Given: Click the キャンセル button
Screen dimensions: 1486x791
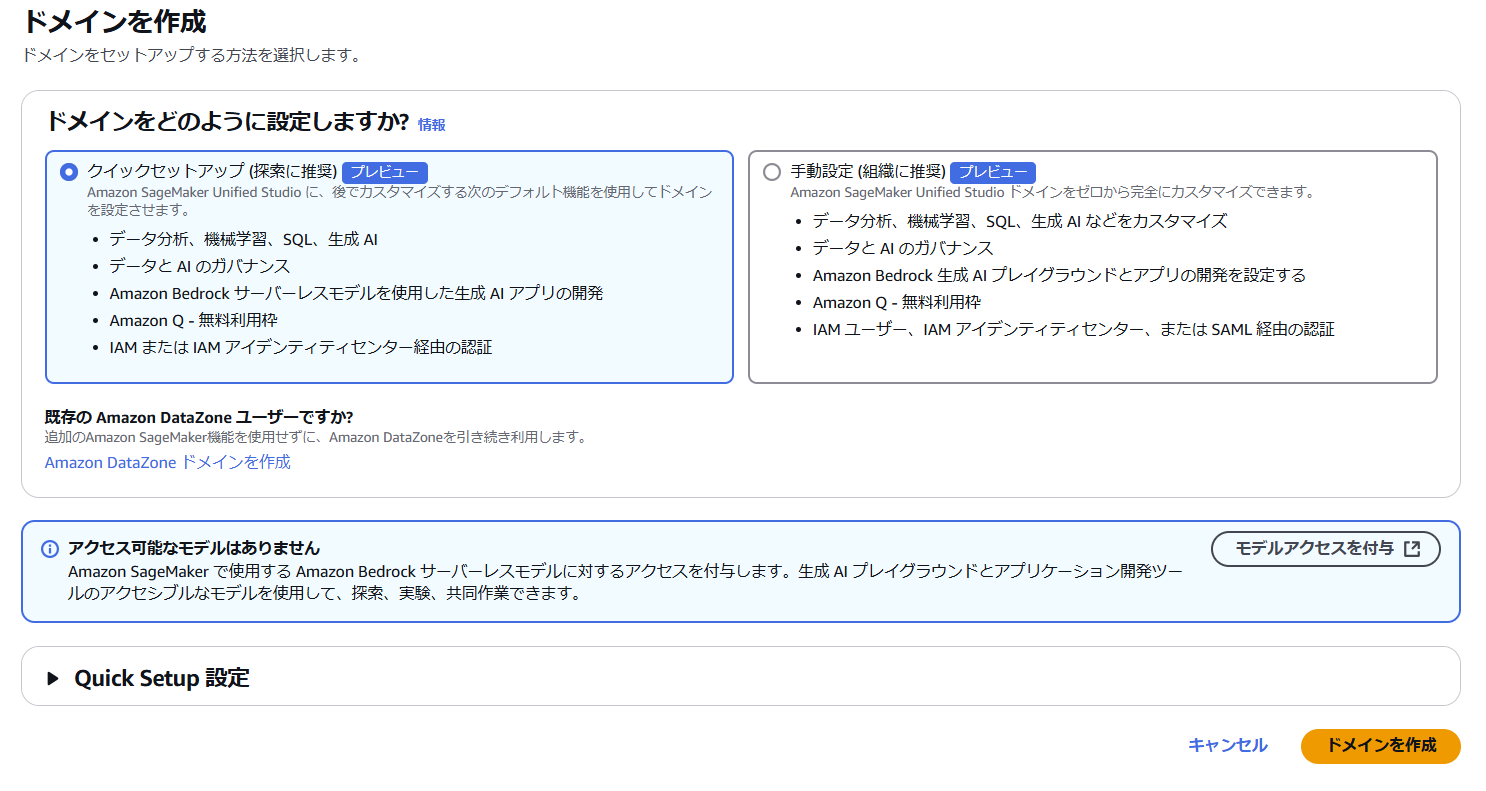Looking at the screenshot, I should click(1228, 745).
